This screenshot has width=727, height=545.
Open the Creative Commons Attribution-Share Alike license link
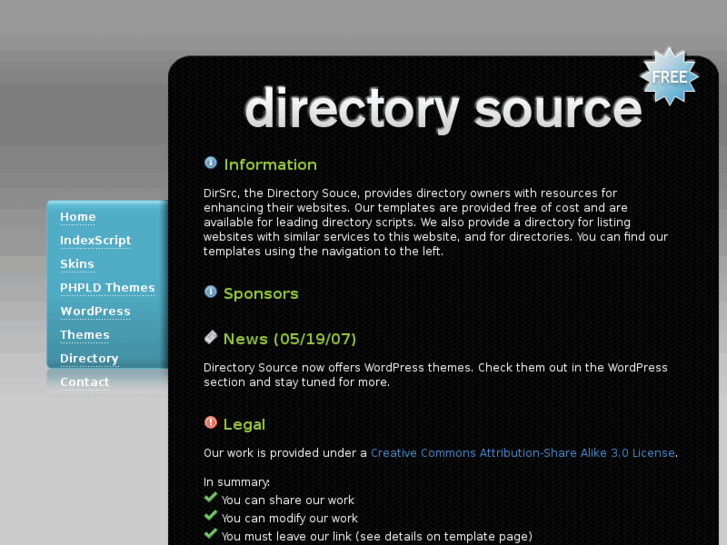click(523, 453)
